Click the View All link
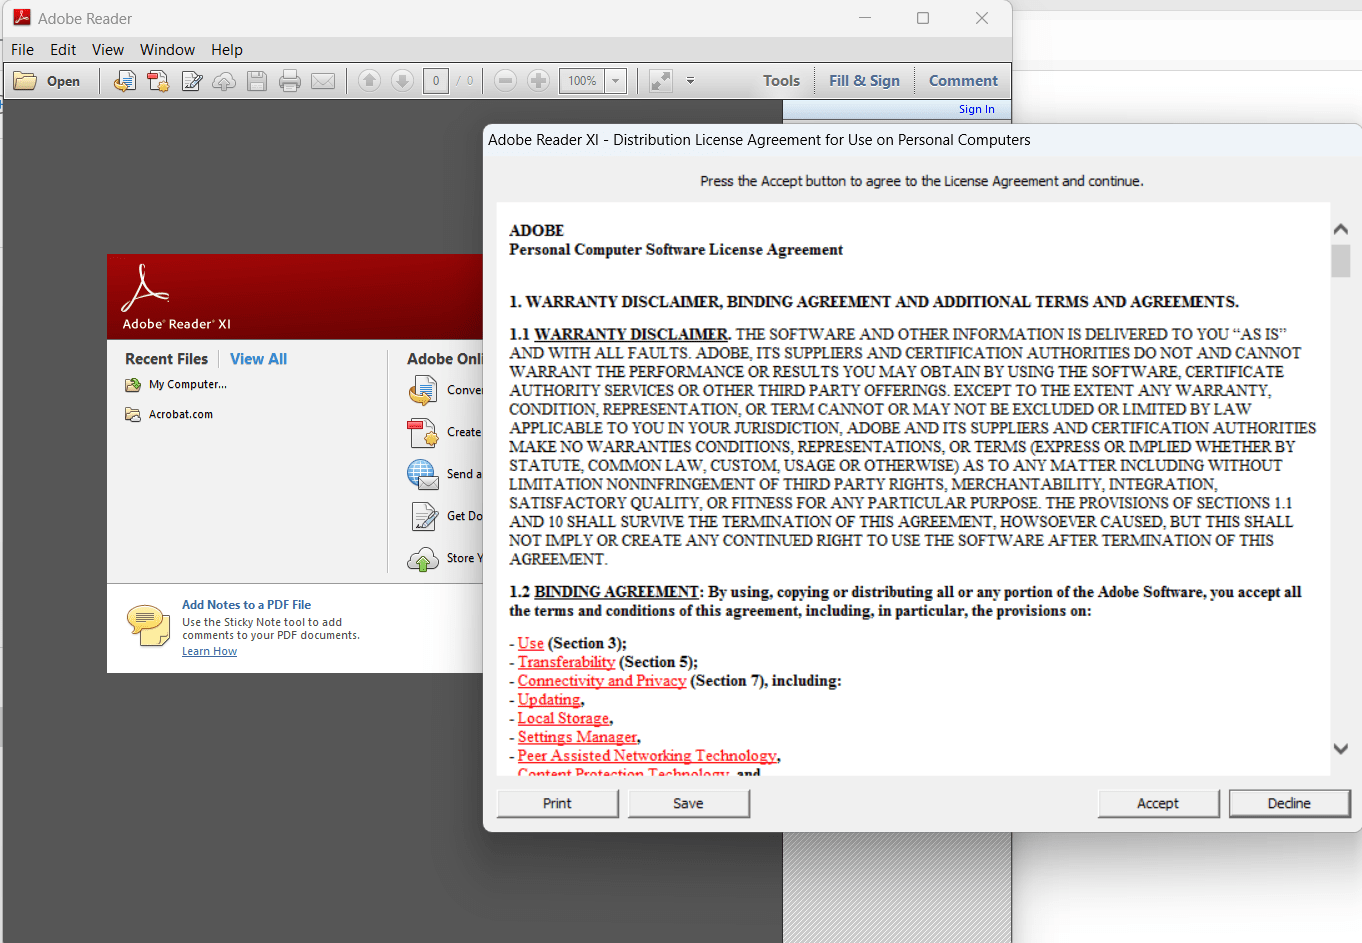 [258, 359]
